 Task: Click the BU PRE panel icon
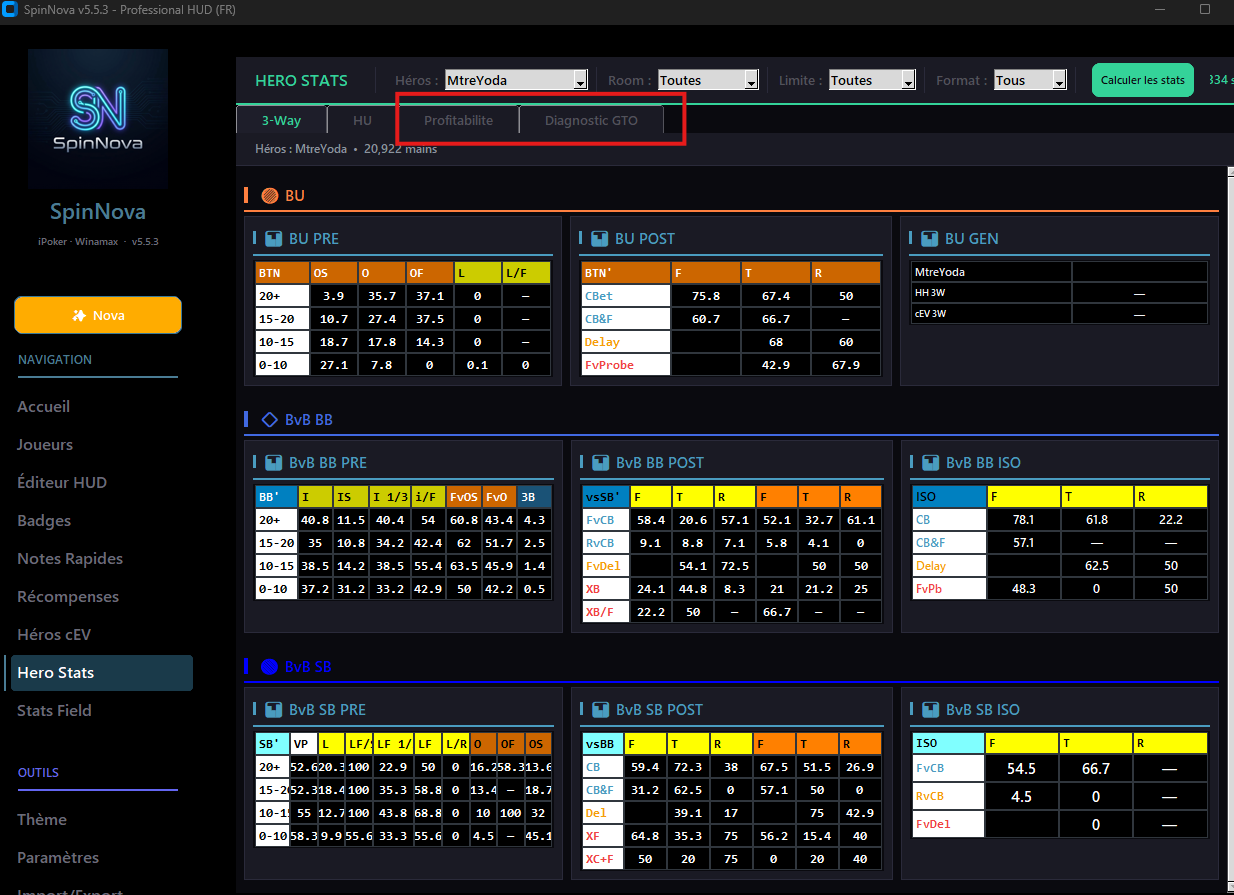tap(273, 239)
